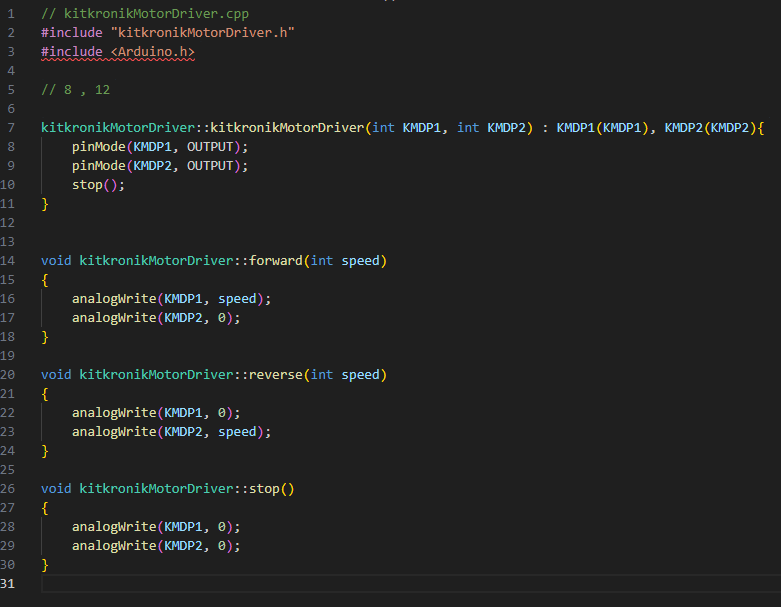Image resolution: width=781 pixels, height=607 pixels.
Task: Click the 'int speed' parameter of forward
Action: tap(345, 261)
